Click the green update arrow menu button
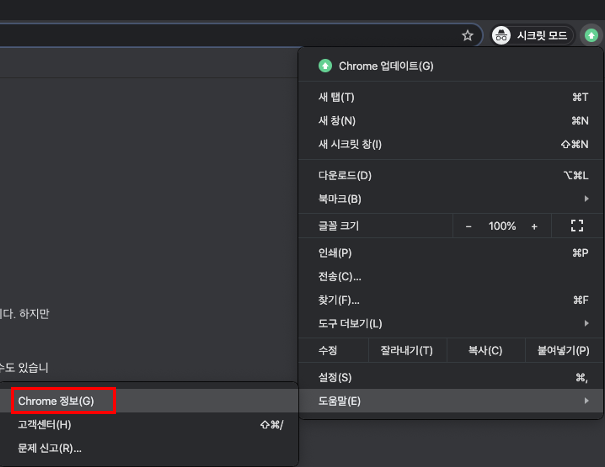This screenshot has width=605, height=467. tap(591, 36)
